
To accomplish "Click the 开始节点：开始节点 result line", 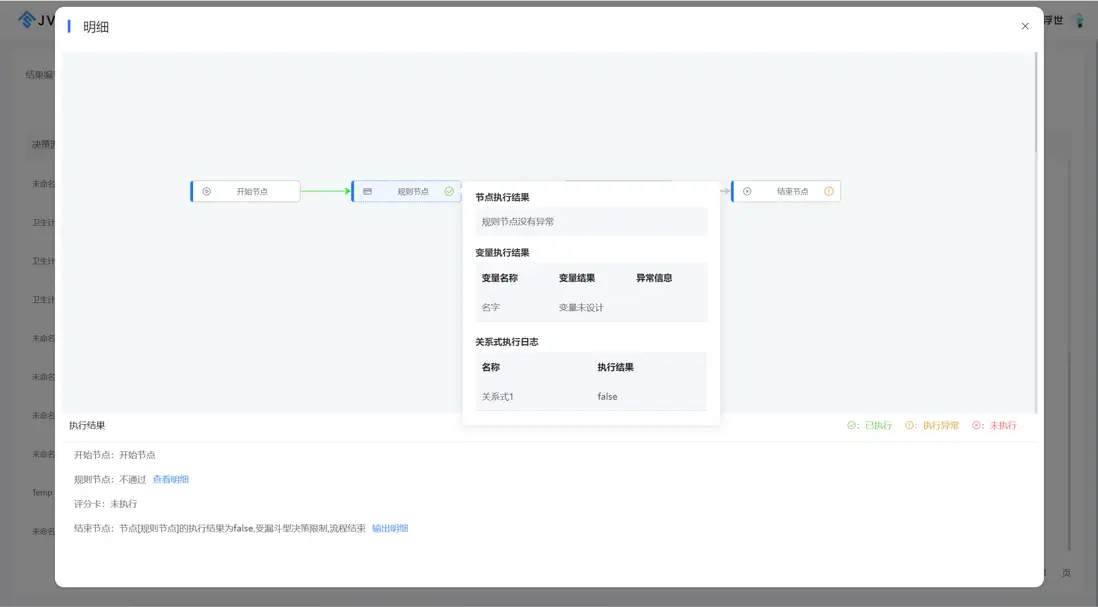I will [x=114, y=455].
